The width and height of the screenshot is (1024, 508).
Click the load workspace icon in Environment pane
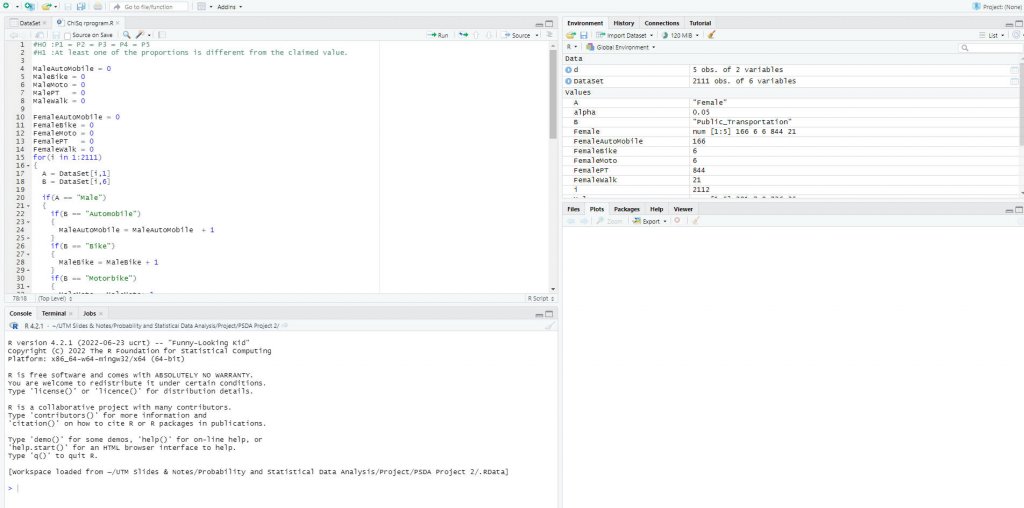tap(571, 35)
